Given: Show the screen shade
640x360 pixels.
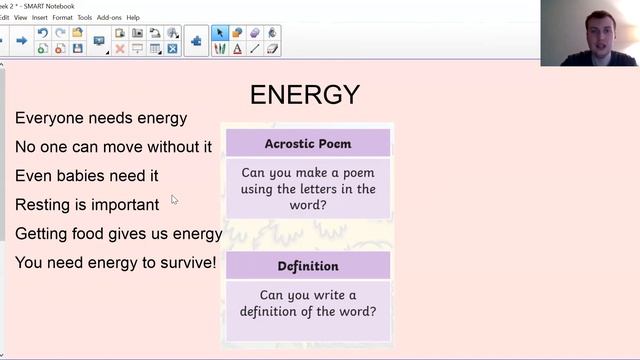Looking at the screenshot, I should [x=137, y=49].
